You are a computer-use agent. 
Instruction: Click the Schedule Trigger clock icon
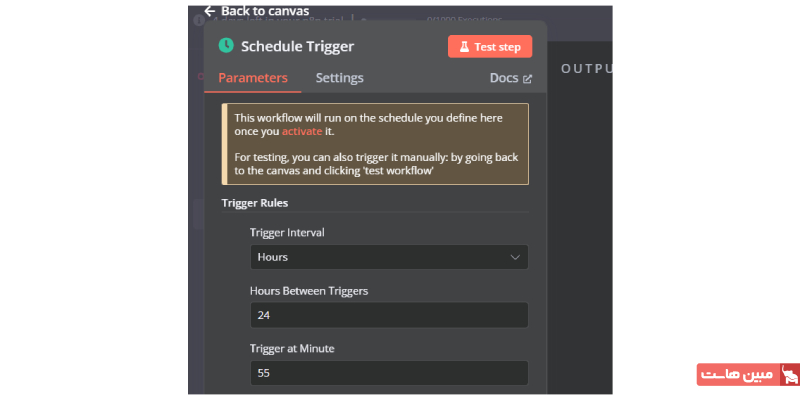click(x=226, y=46)
